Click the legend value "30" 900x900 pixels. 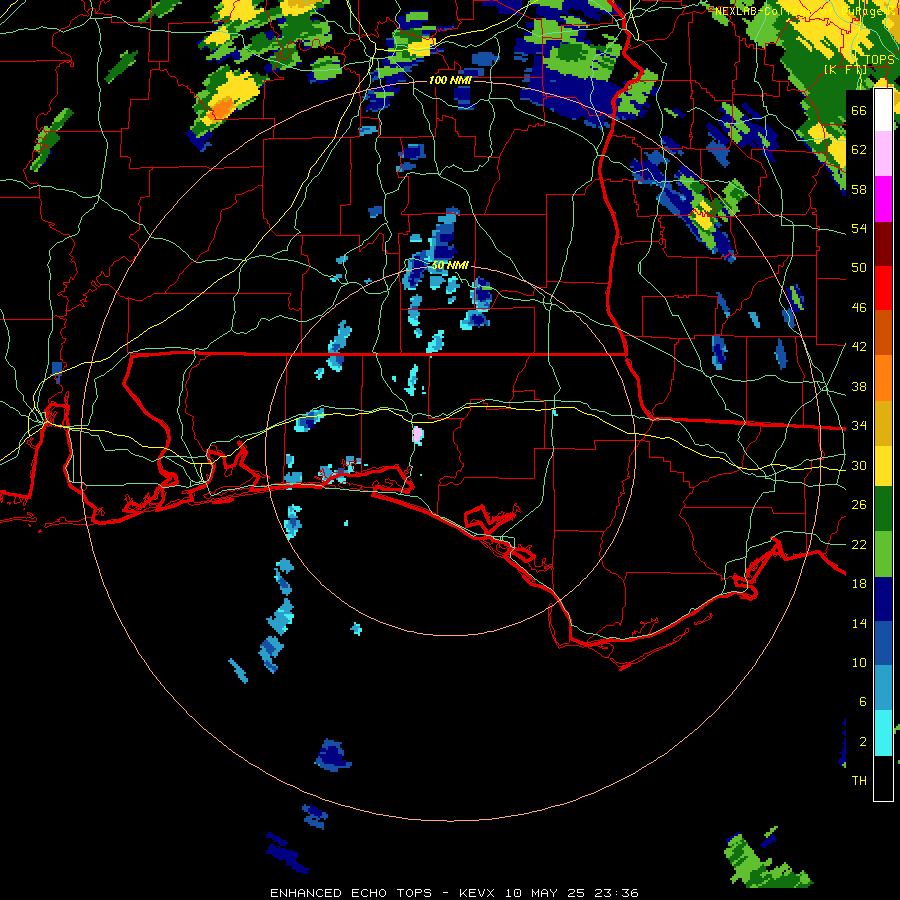click(x=859, y=465)
